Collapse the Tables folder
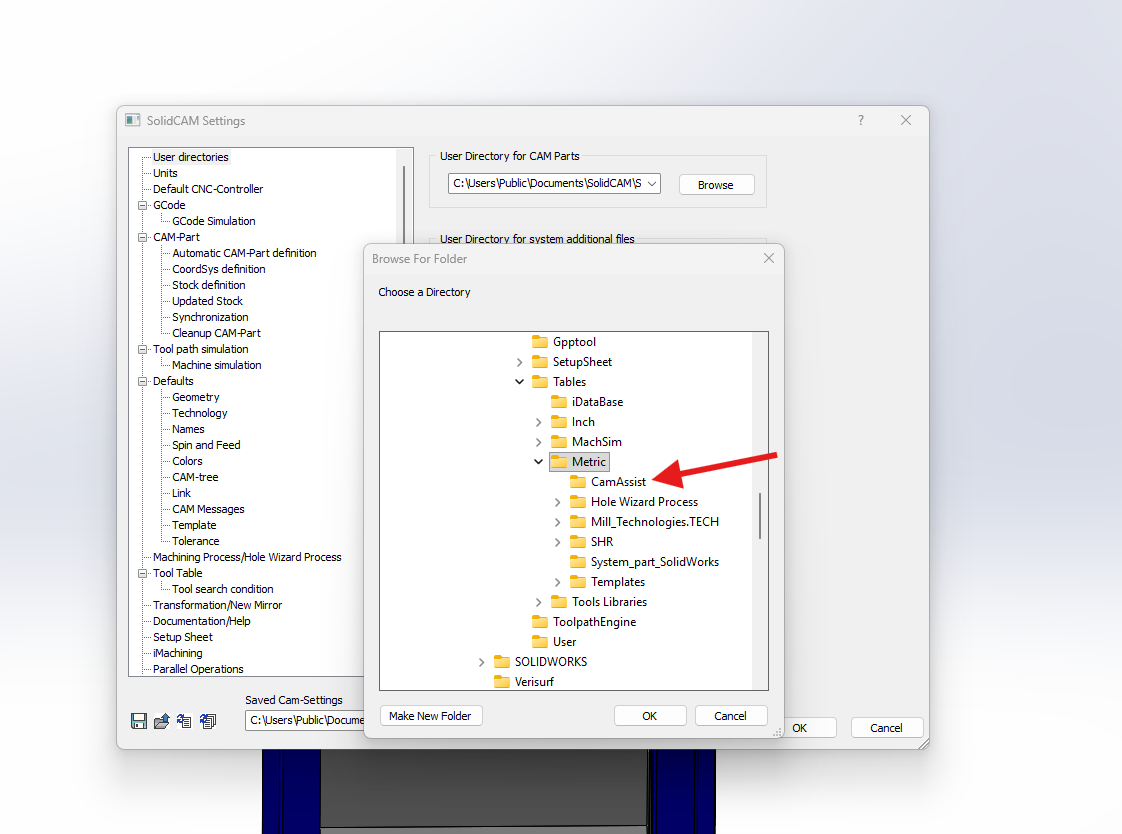 tap(519, 382)
